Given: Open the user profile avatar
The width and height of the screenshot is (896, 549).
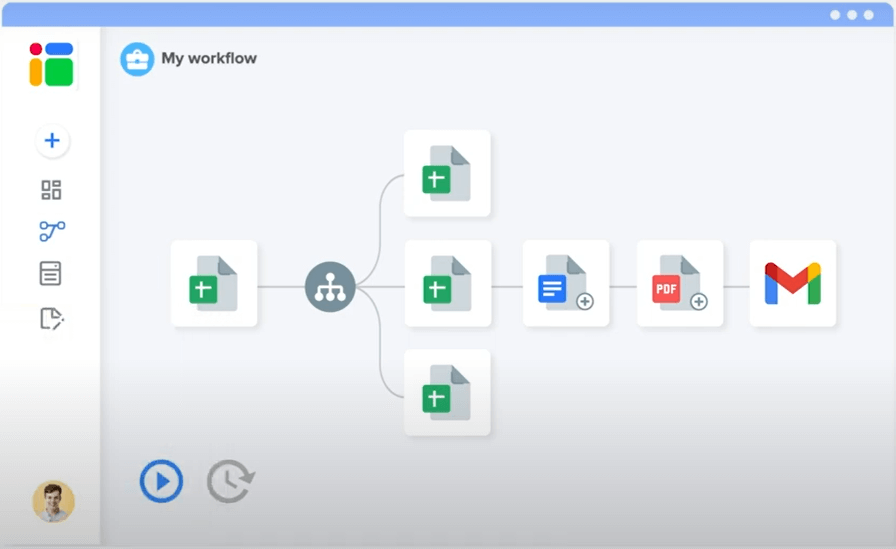Looking at the screenshot, I should coord(53,501).
